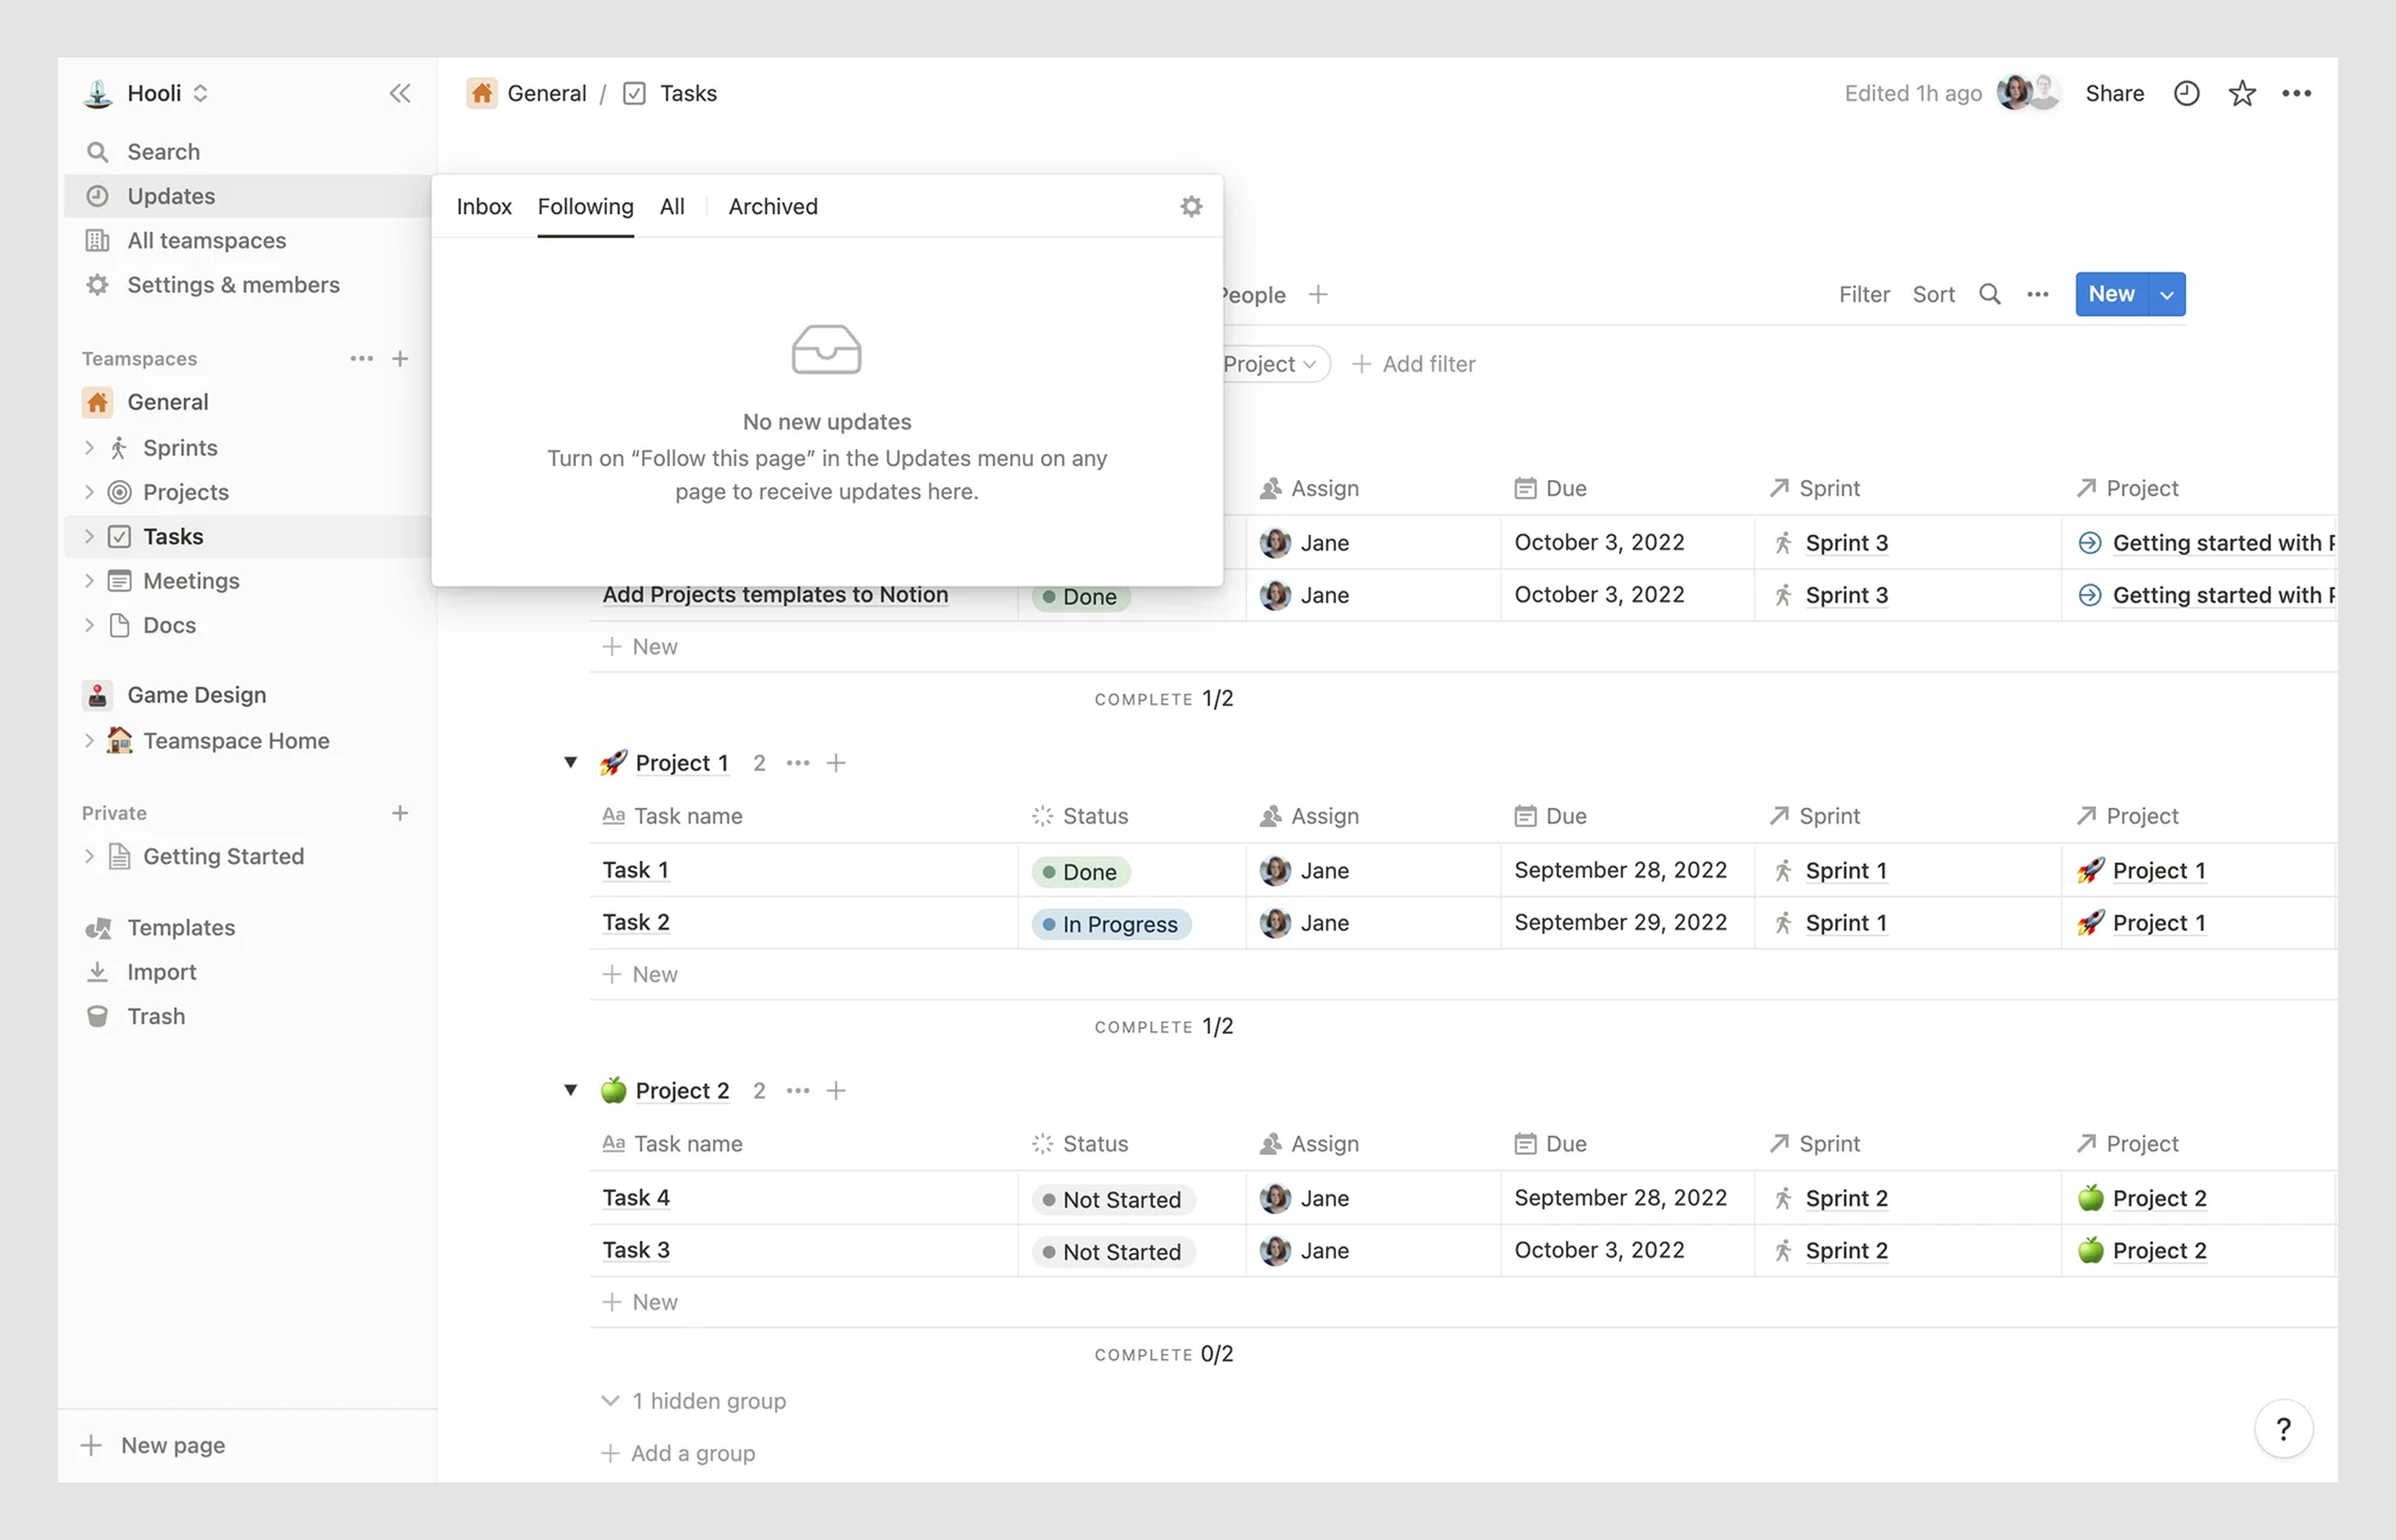Click the Import download icon
This screenshot has height=1540, width=2396.
click(x=97, y=972)
